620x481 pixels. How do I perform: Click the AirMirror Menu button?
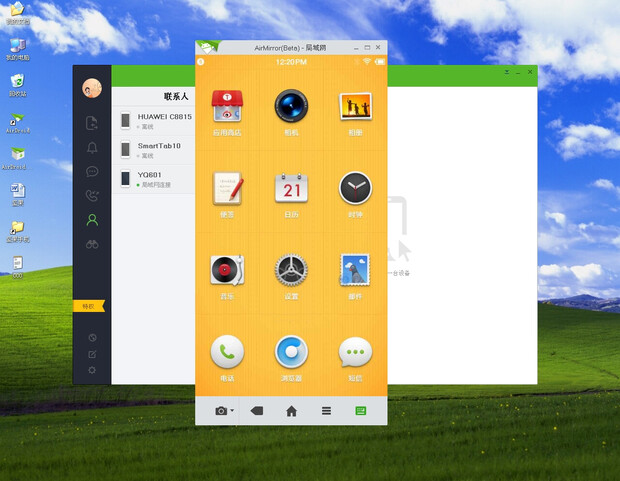tap(326, 411)
